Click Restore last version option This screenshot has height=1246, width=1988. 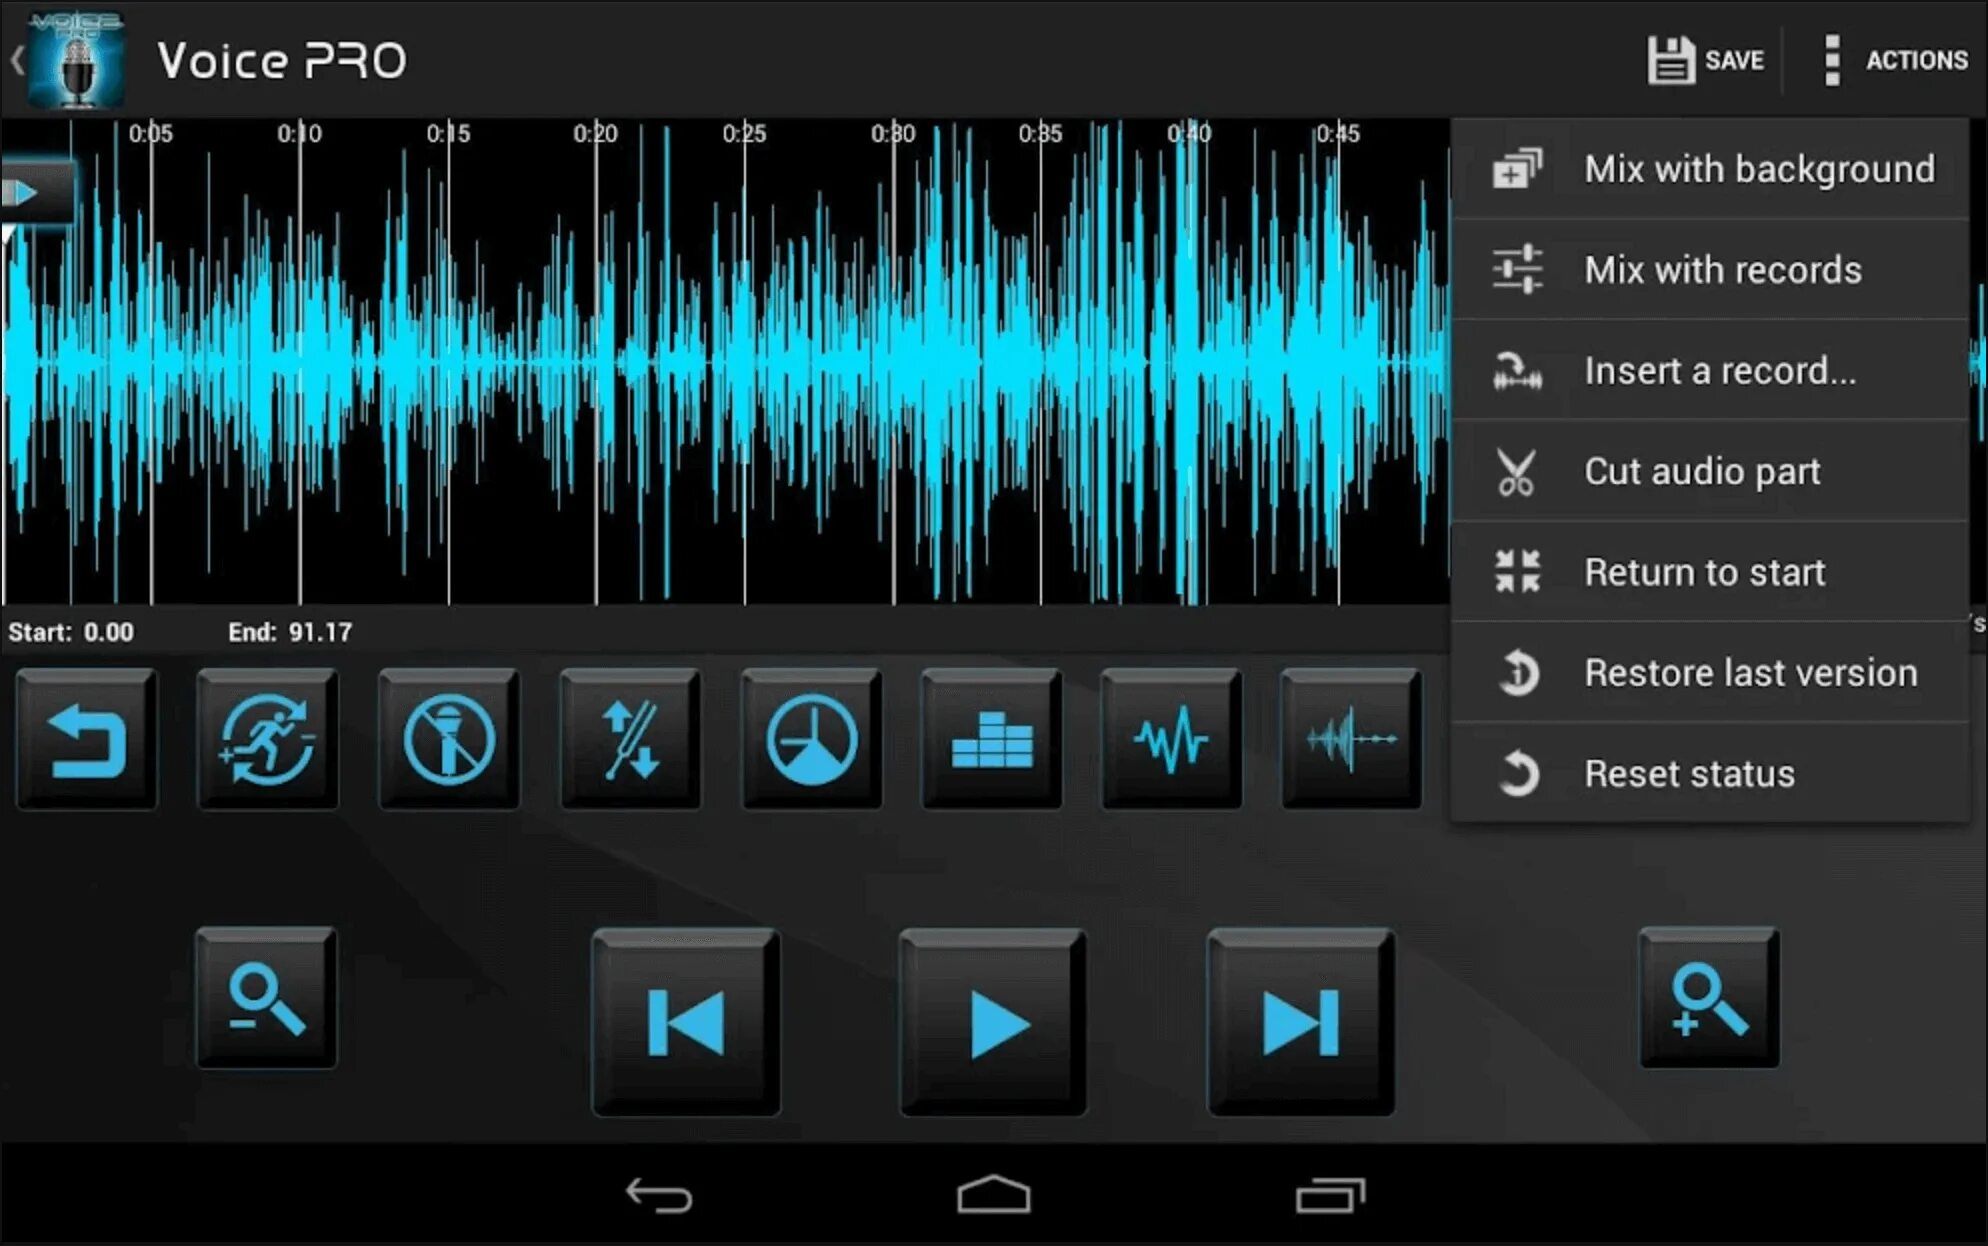pos(1722,672)
